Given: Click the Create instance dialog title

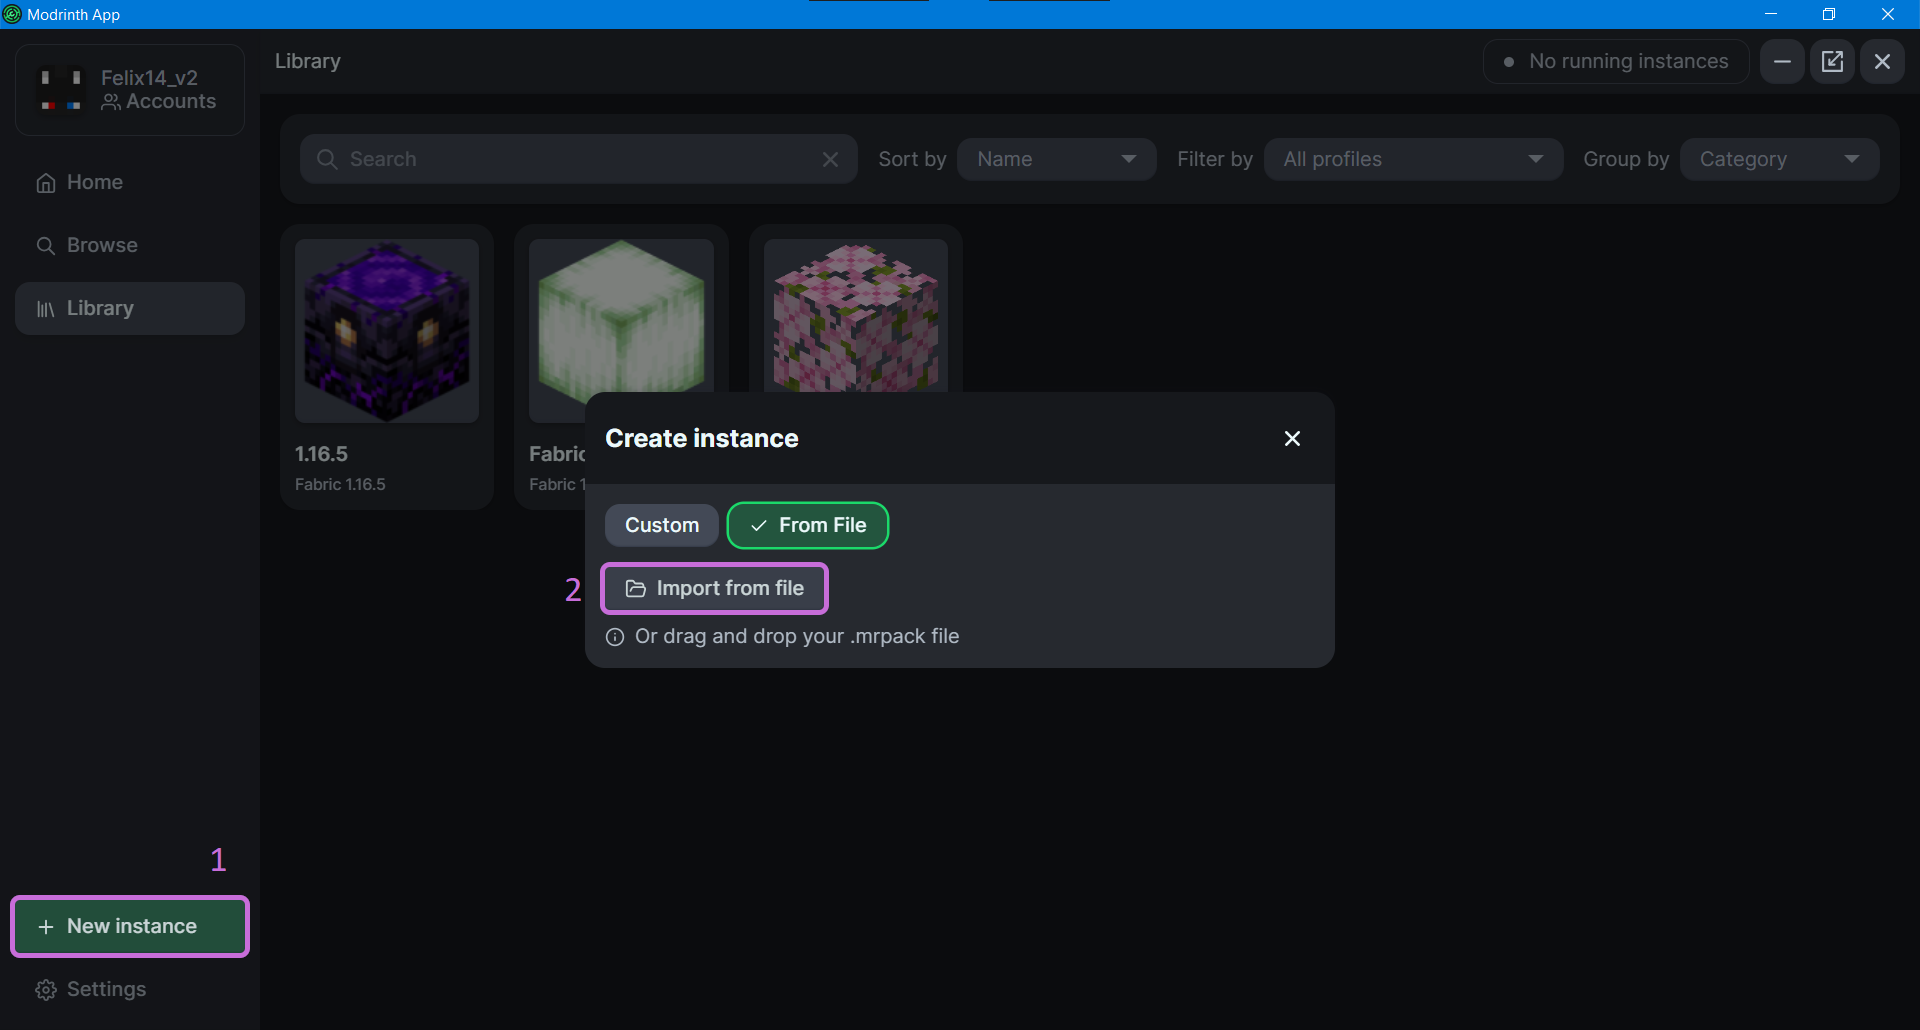Looking at the screenshot, I should [702, 438].
